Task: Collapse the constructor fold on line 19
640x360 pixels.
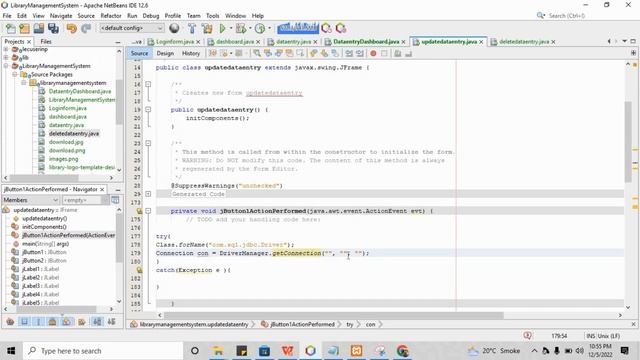Action: [x=148, y=109]
